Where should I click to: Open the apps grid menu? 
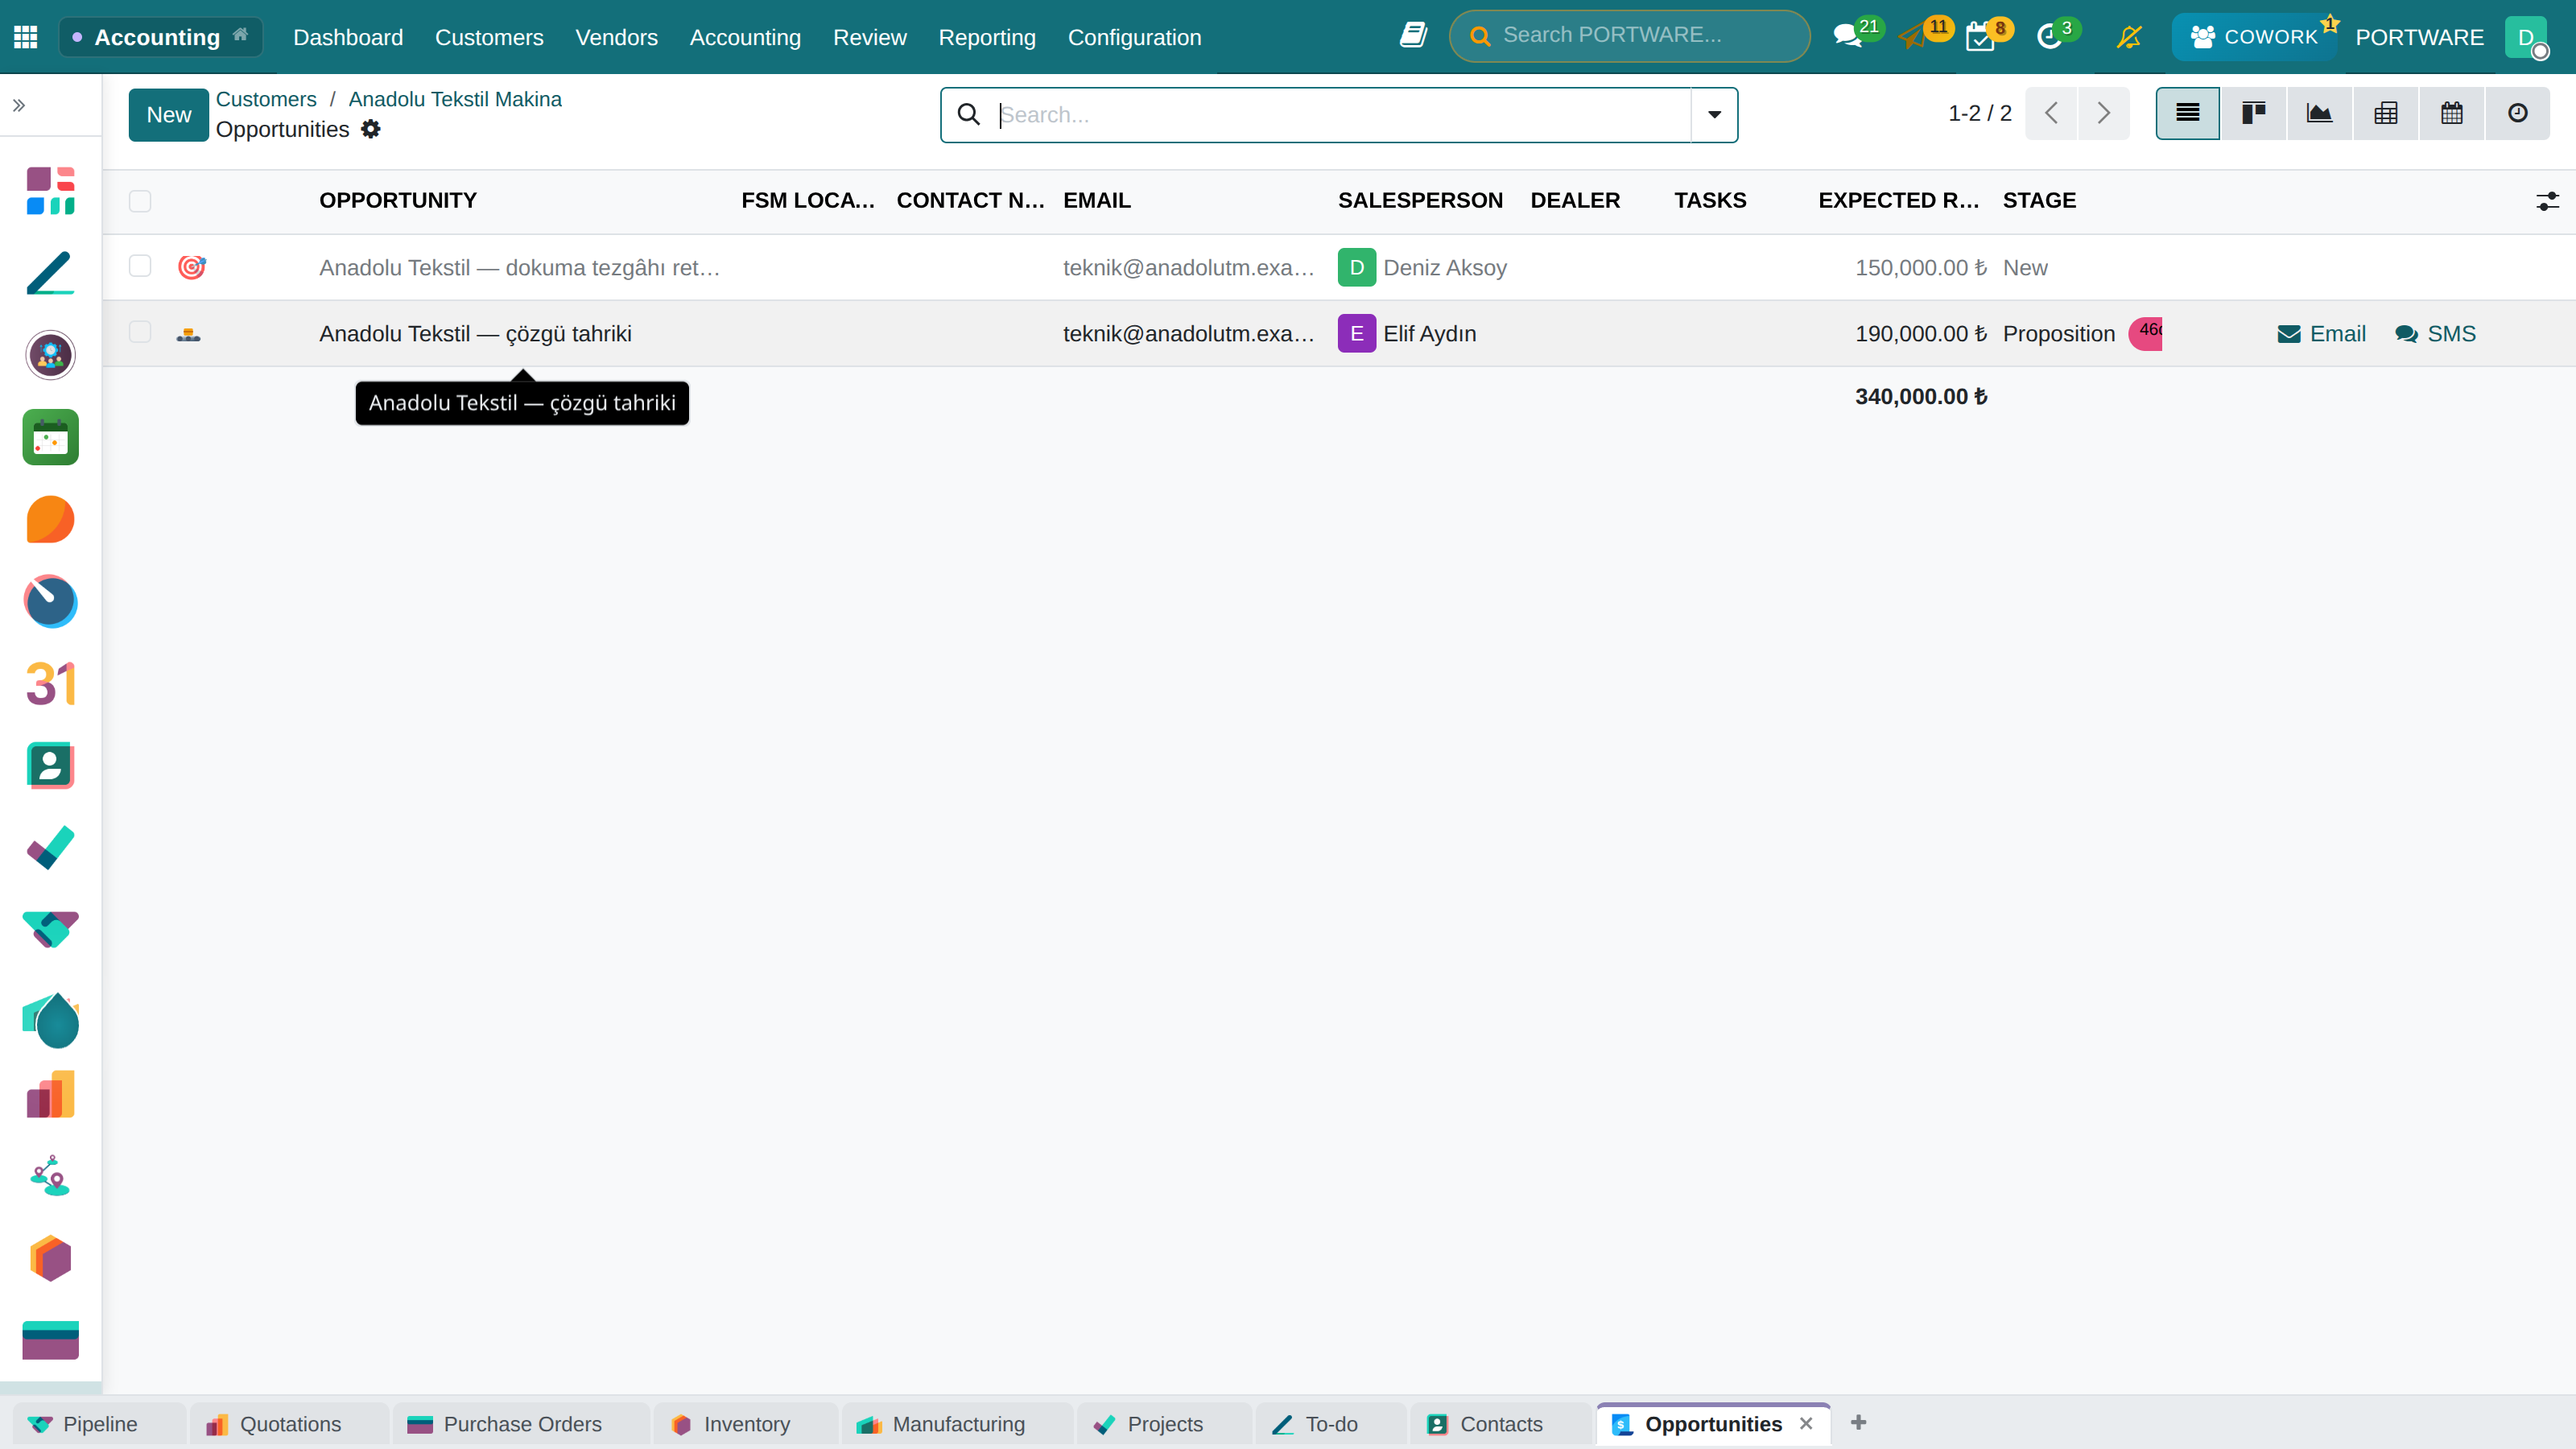coord(26,37)
